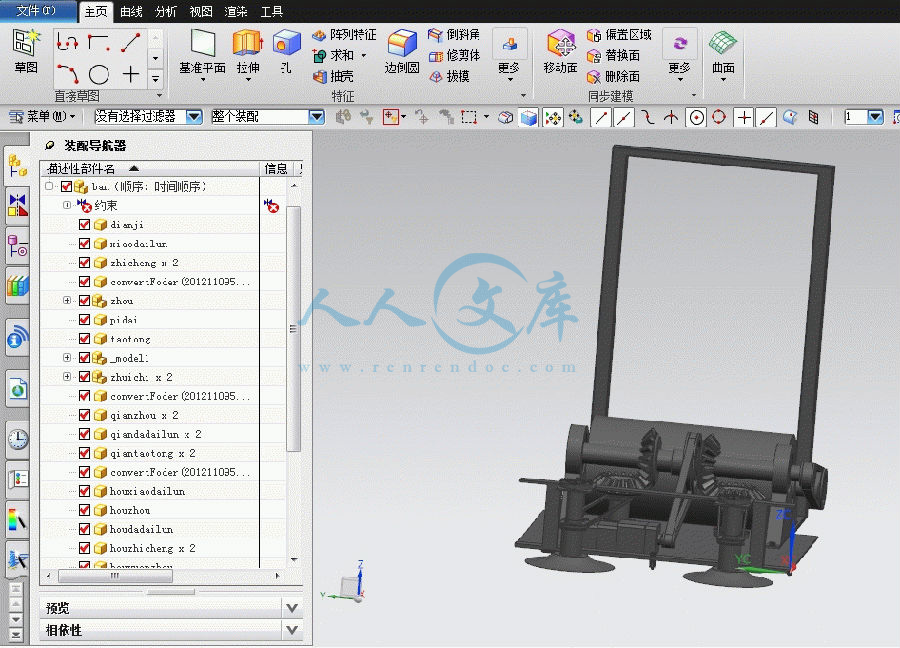The image size is (900, 648).
Task: Select the sketch Point (plus) tool
Action: tap(130, 74)
